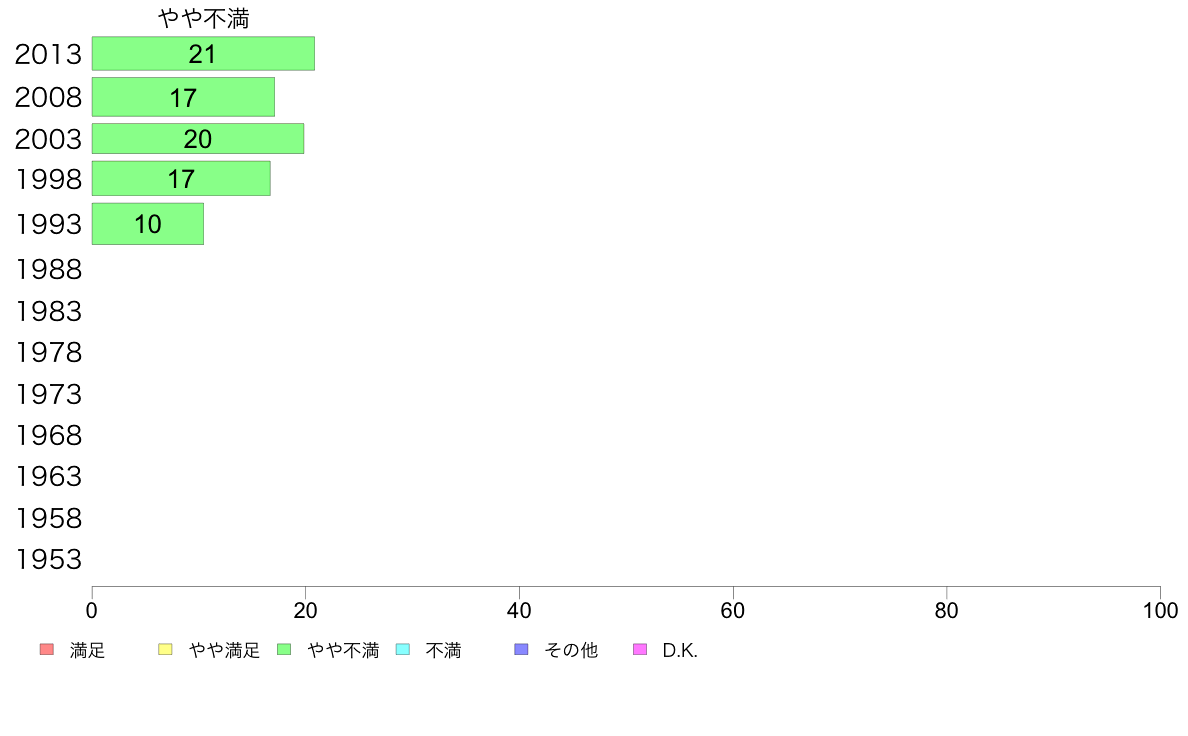
Task: Select the 2003 bar showing 20
Action: (x=198, y=139)
